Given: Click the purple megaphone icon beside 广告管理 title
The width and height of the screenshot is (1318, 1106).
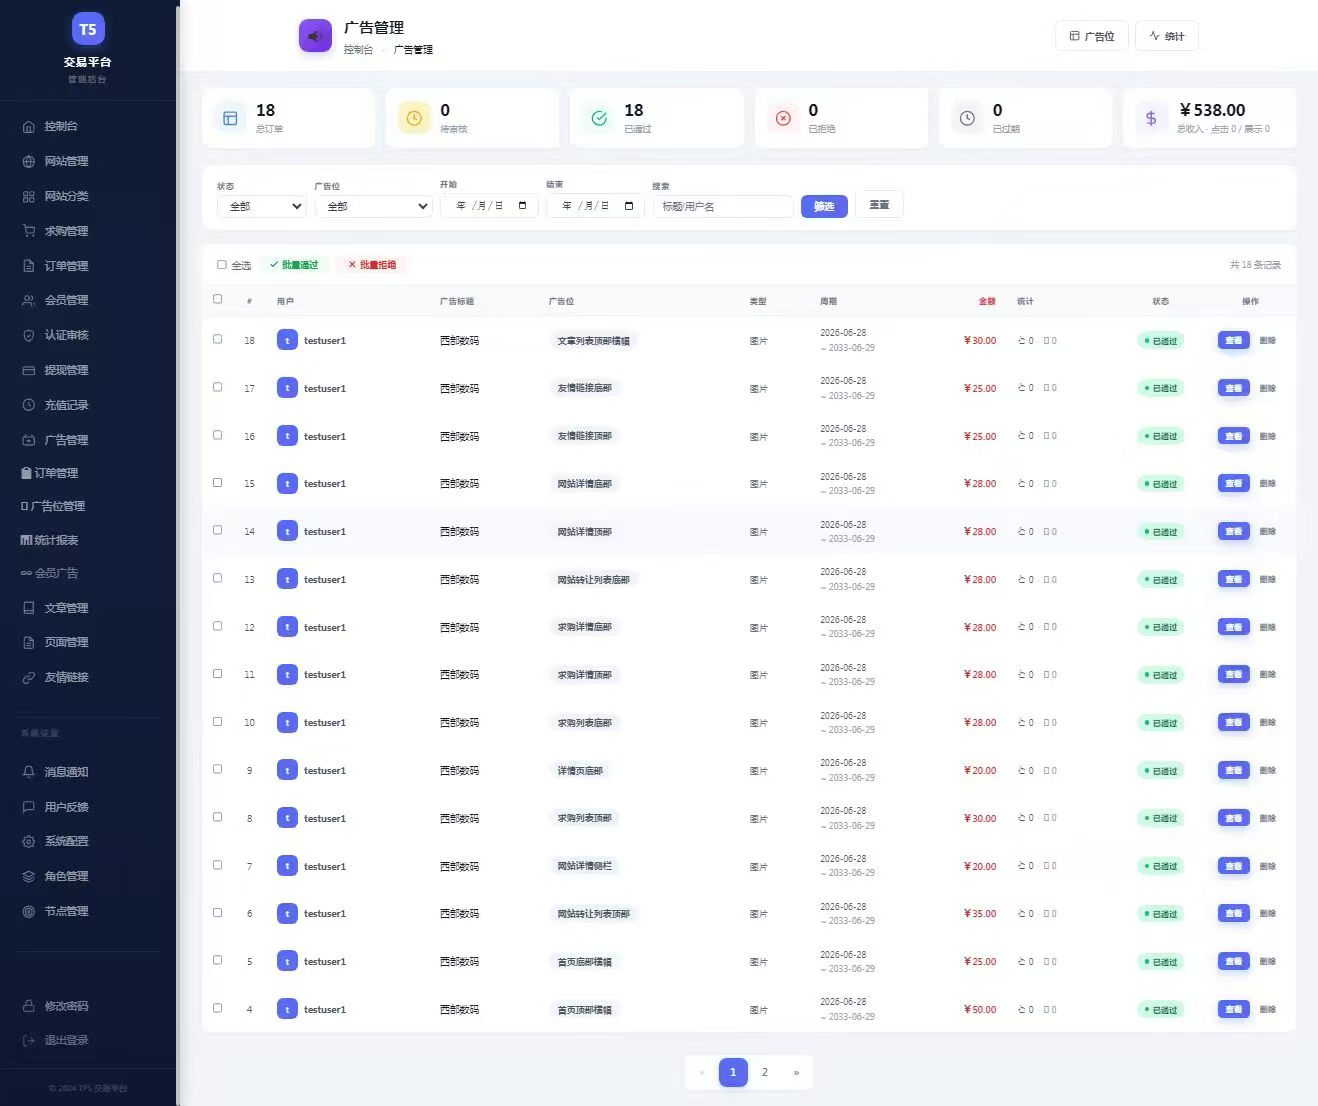Looking at the screenshot, I should [315, 37].
